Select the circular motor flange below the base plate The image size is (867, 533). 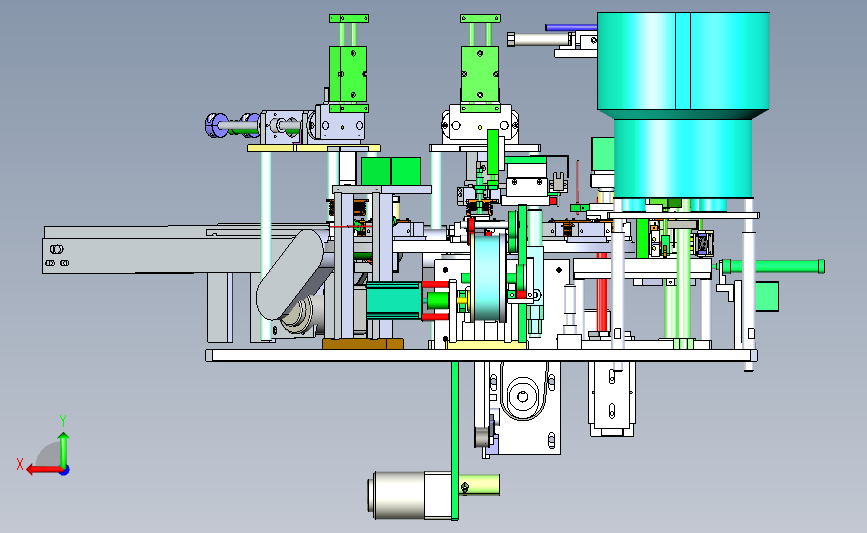pos(523,396)
